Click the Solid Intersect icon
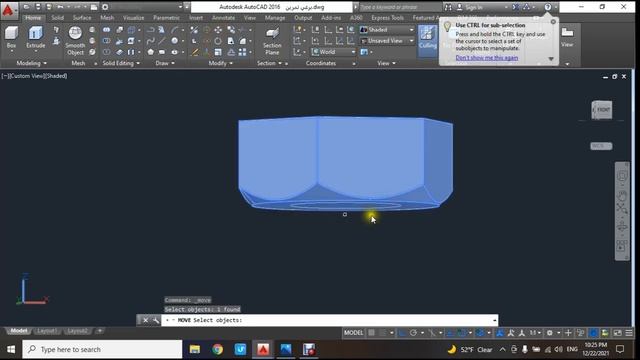640x360 pixels. click(106, 52)
